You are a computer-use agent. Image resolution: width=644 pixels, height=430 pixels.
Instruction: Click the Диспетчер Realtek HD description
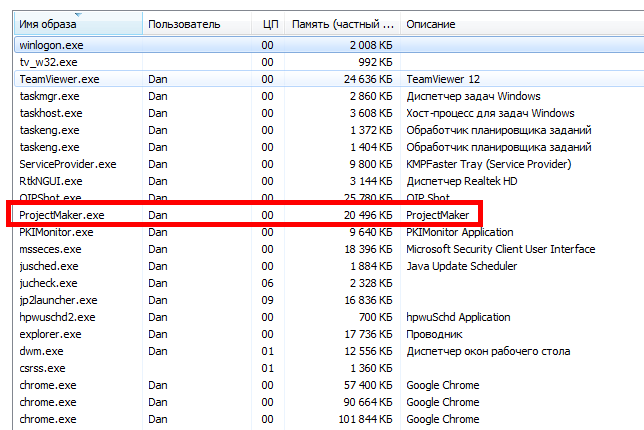coord(462,181)
